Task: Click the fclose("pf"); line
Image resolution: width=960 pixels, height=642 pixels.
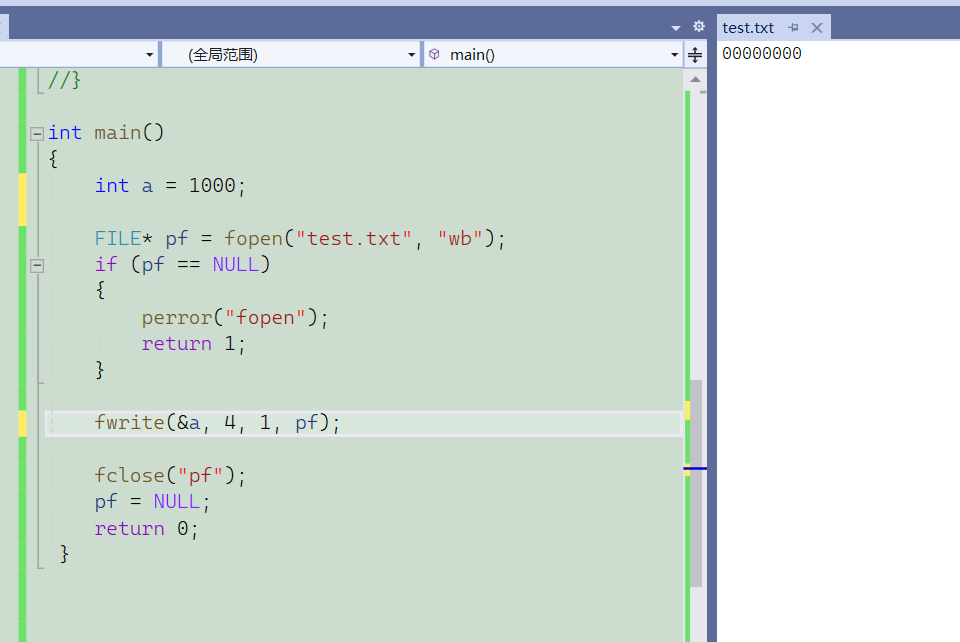Action: (170, 476)
